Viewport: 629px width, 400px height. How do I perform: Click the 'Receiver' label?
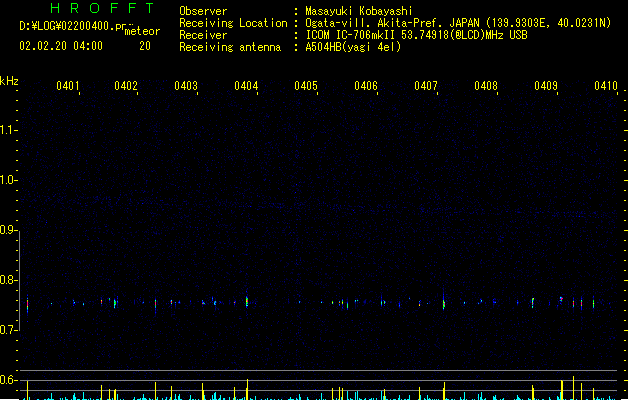pyautogui.click(x=203, y=35)
